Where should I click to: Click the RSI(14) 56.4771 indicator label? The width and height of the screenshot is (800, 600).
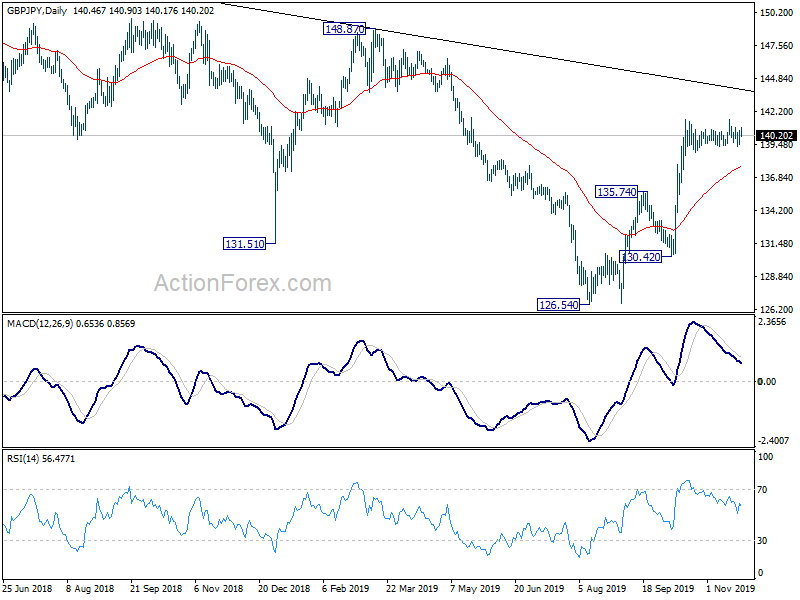[x=41, y=459]
